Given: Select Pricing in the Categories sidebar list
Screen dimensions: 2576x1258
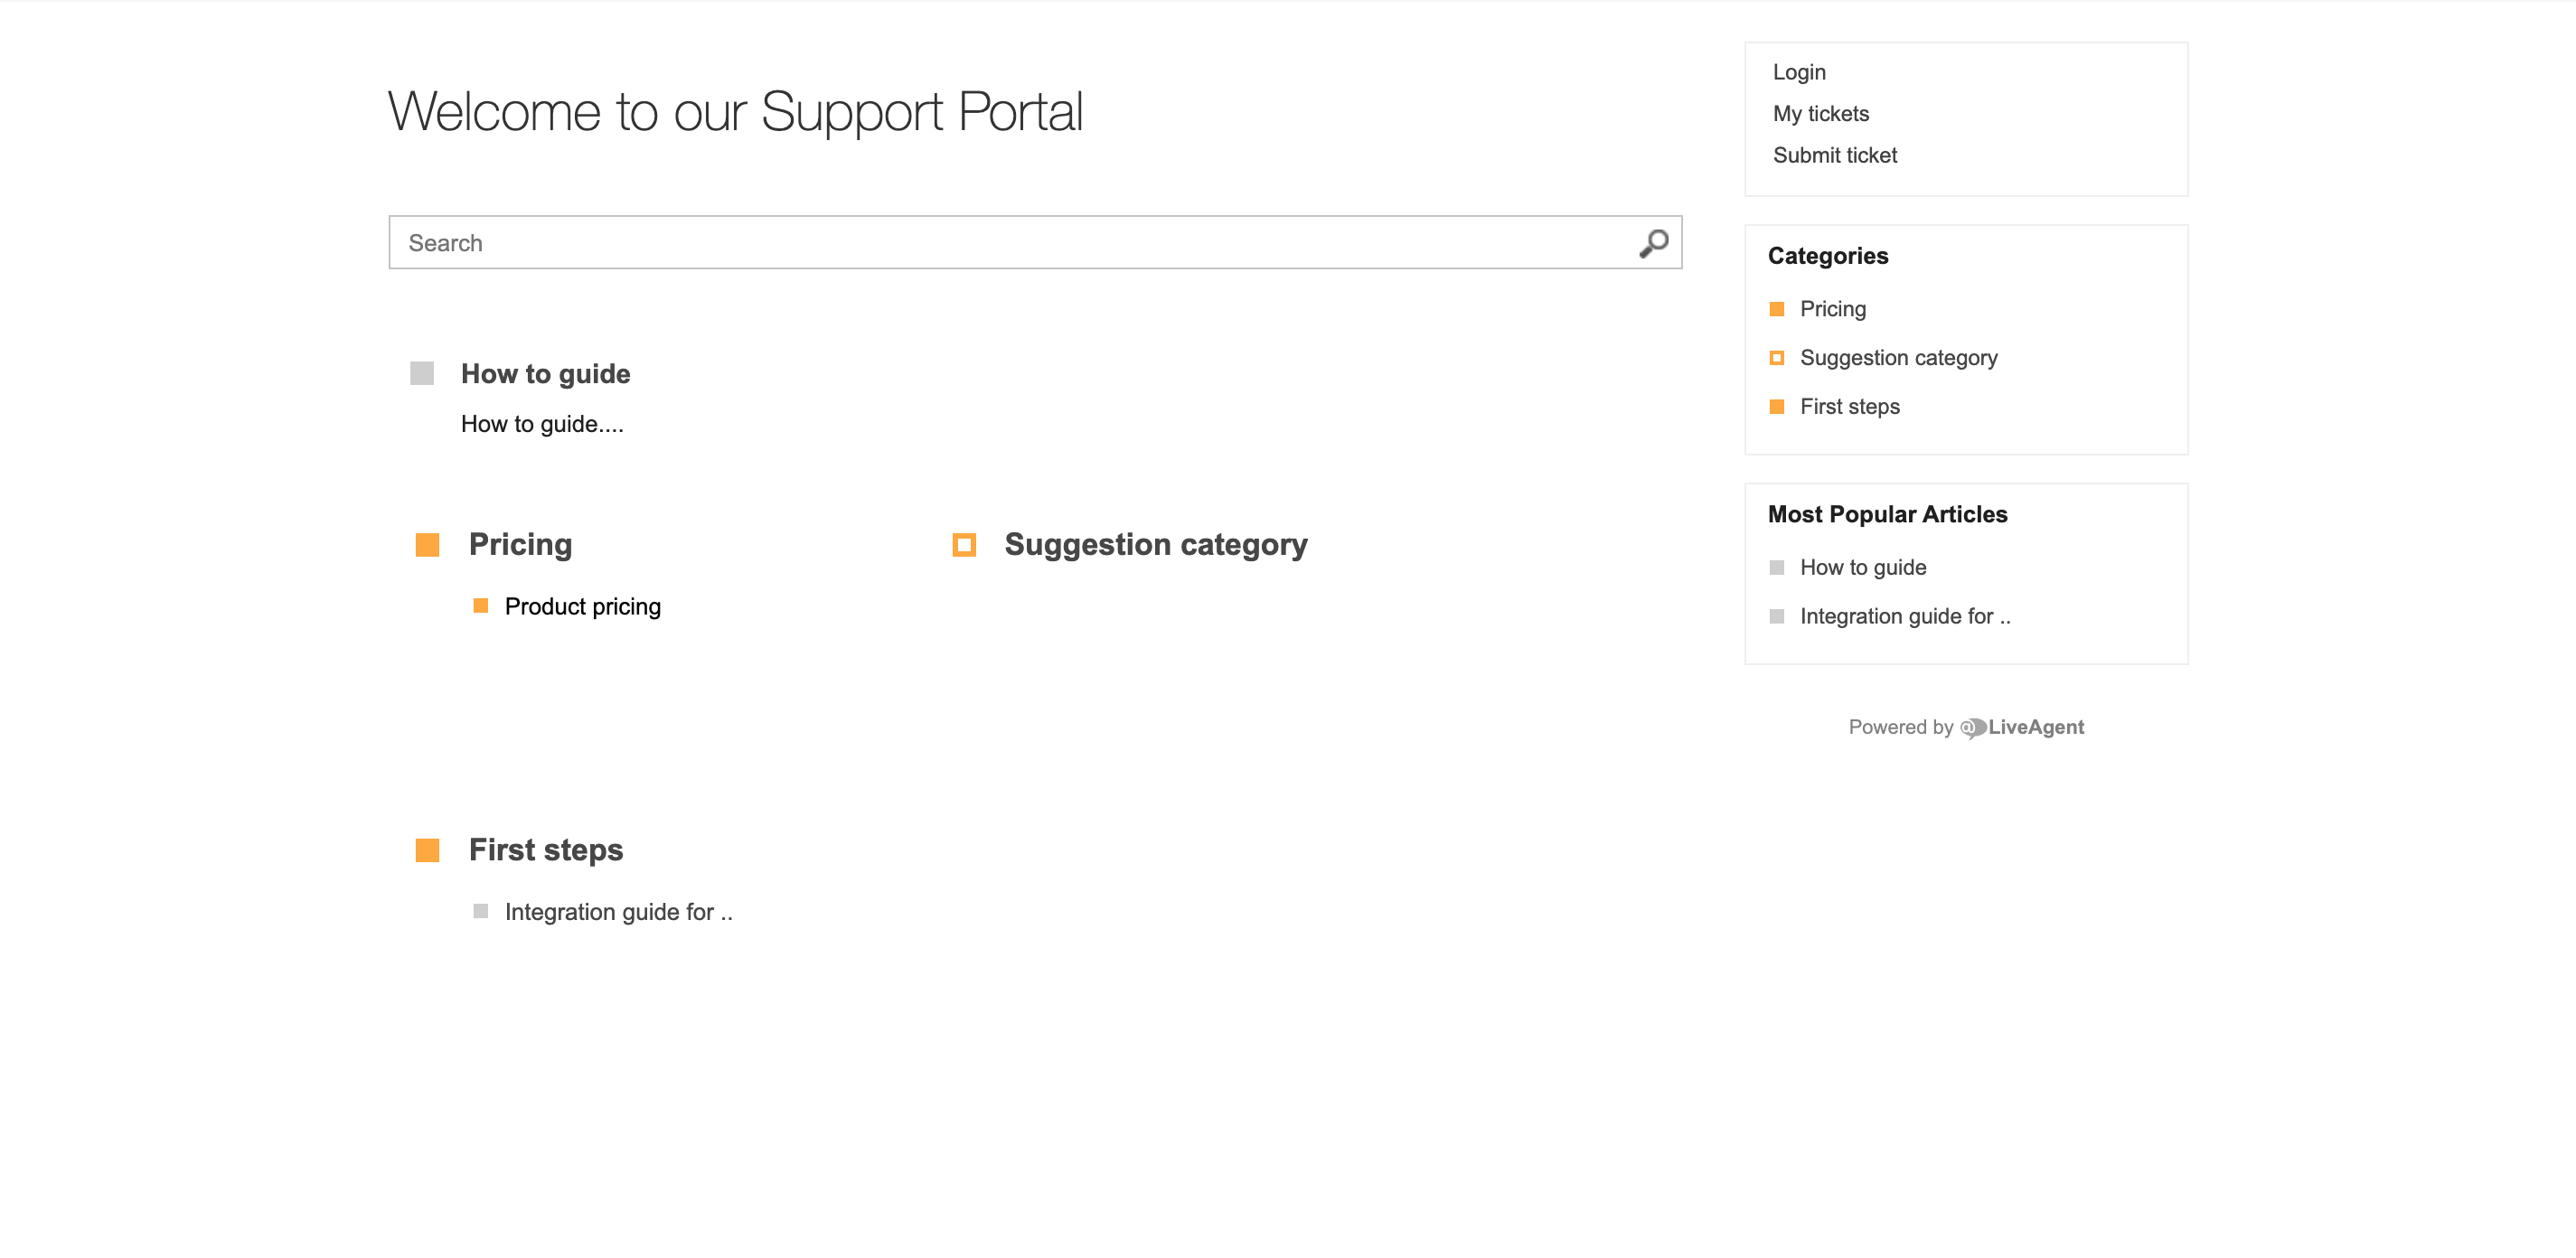Looking at the screenshot, I should [x=1832, y=309].
